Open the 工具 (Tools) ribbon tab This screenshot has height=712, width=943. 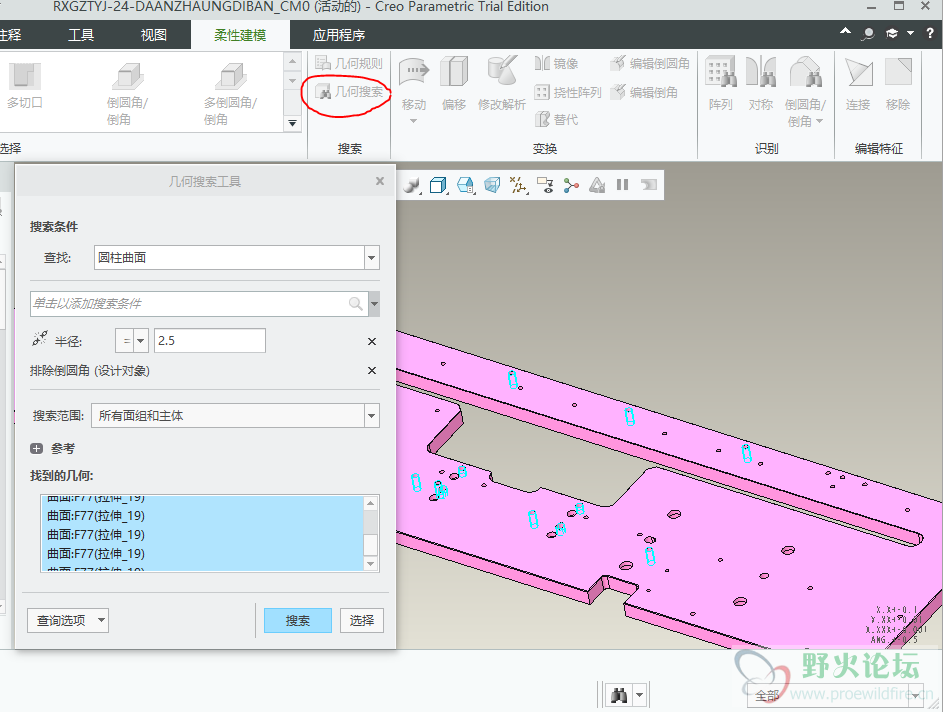pyautogui.click(x=81, y=35)
